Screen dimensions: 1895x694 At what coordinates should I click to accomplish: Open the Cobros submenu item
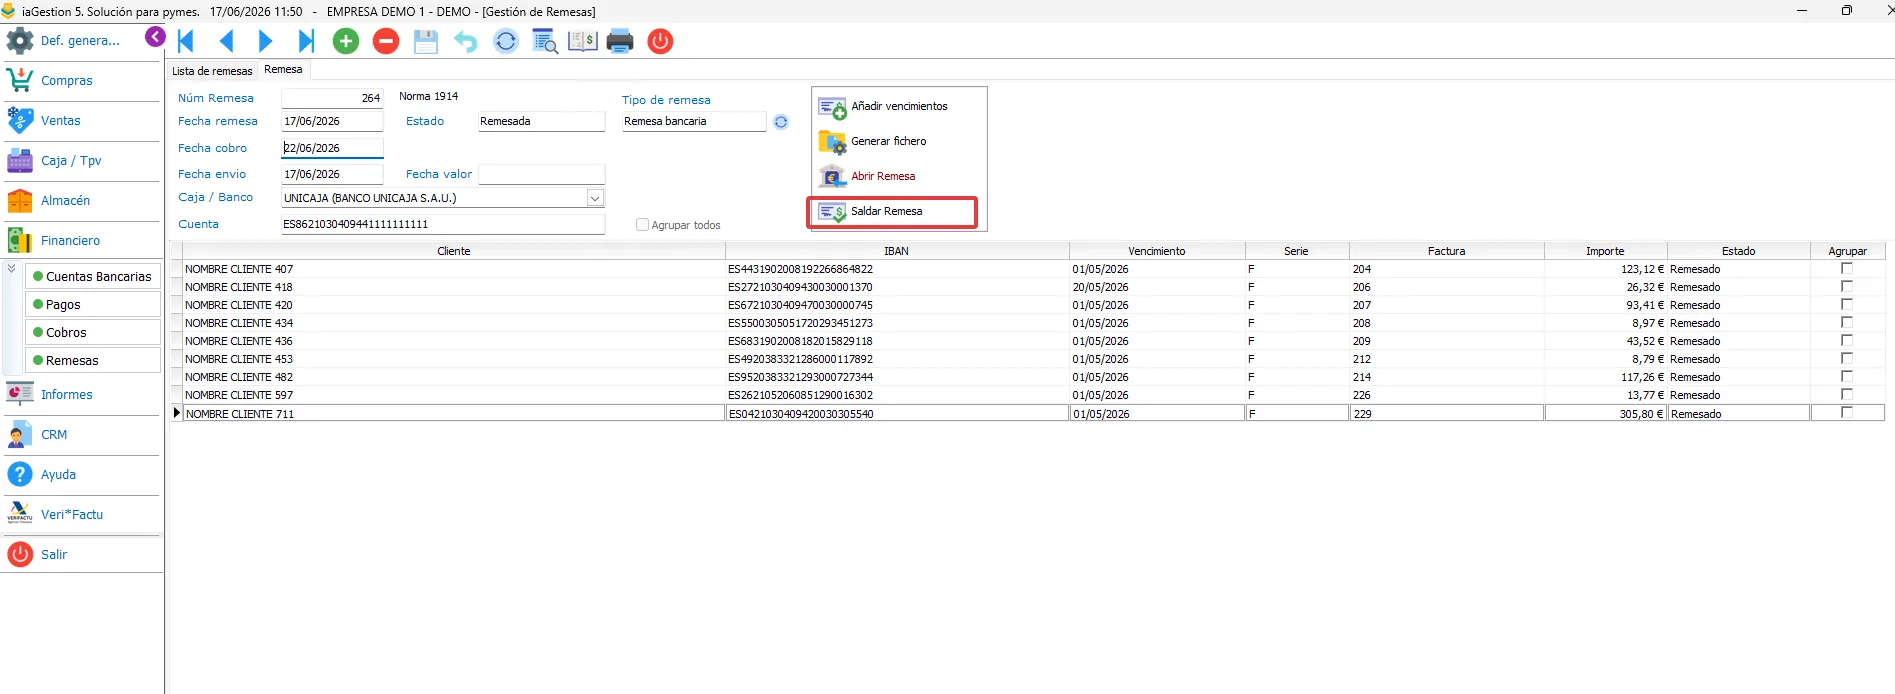tap(93, 332)
